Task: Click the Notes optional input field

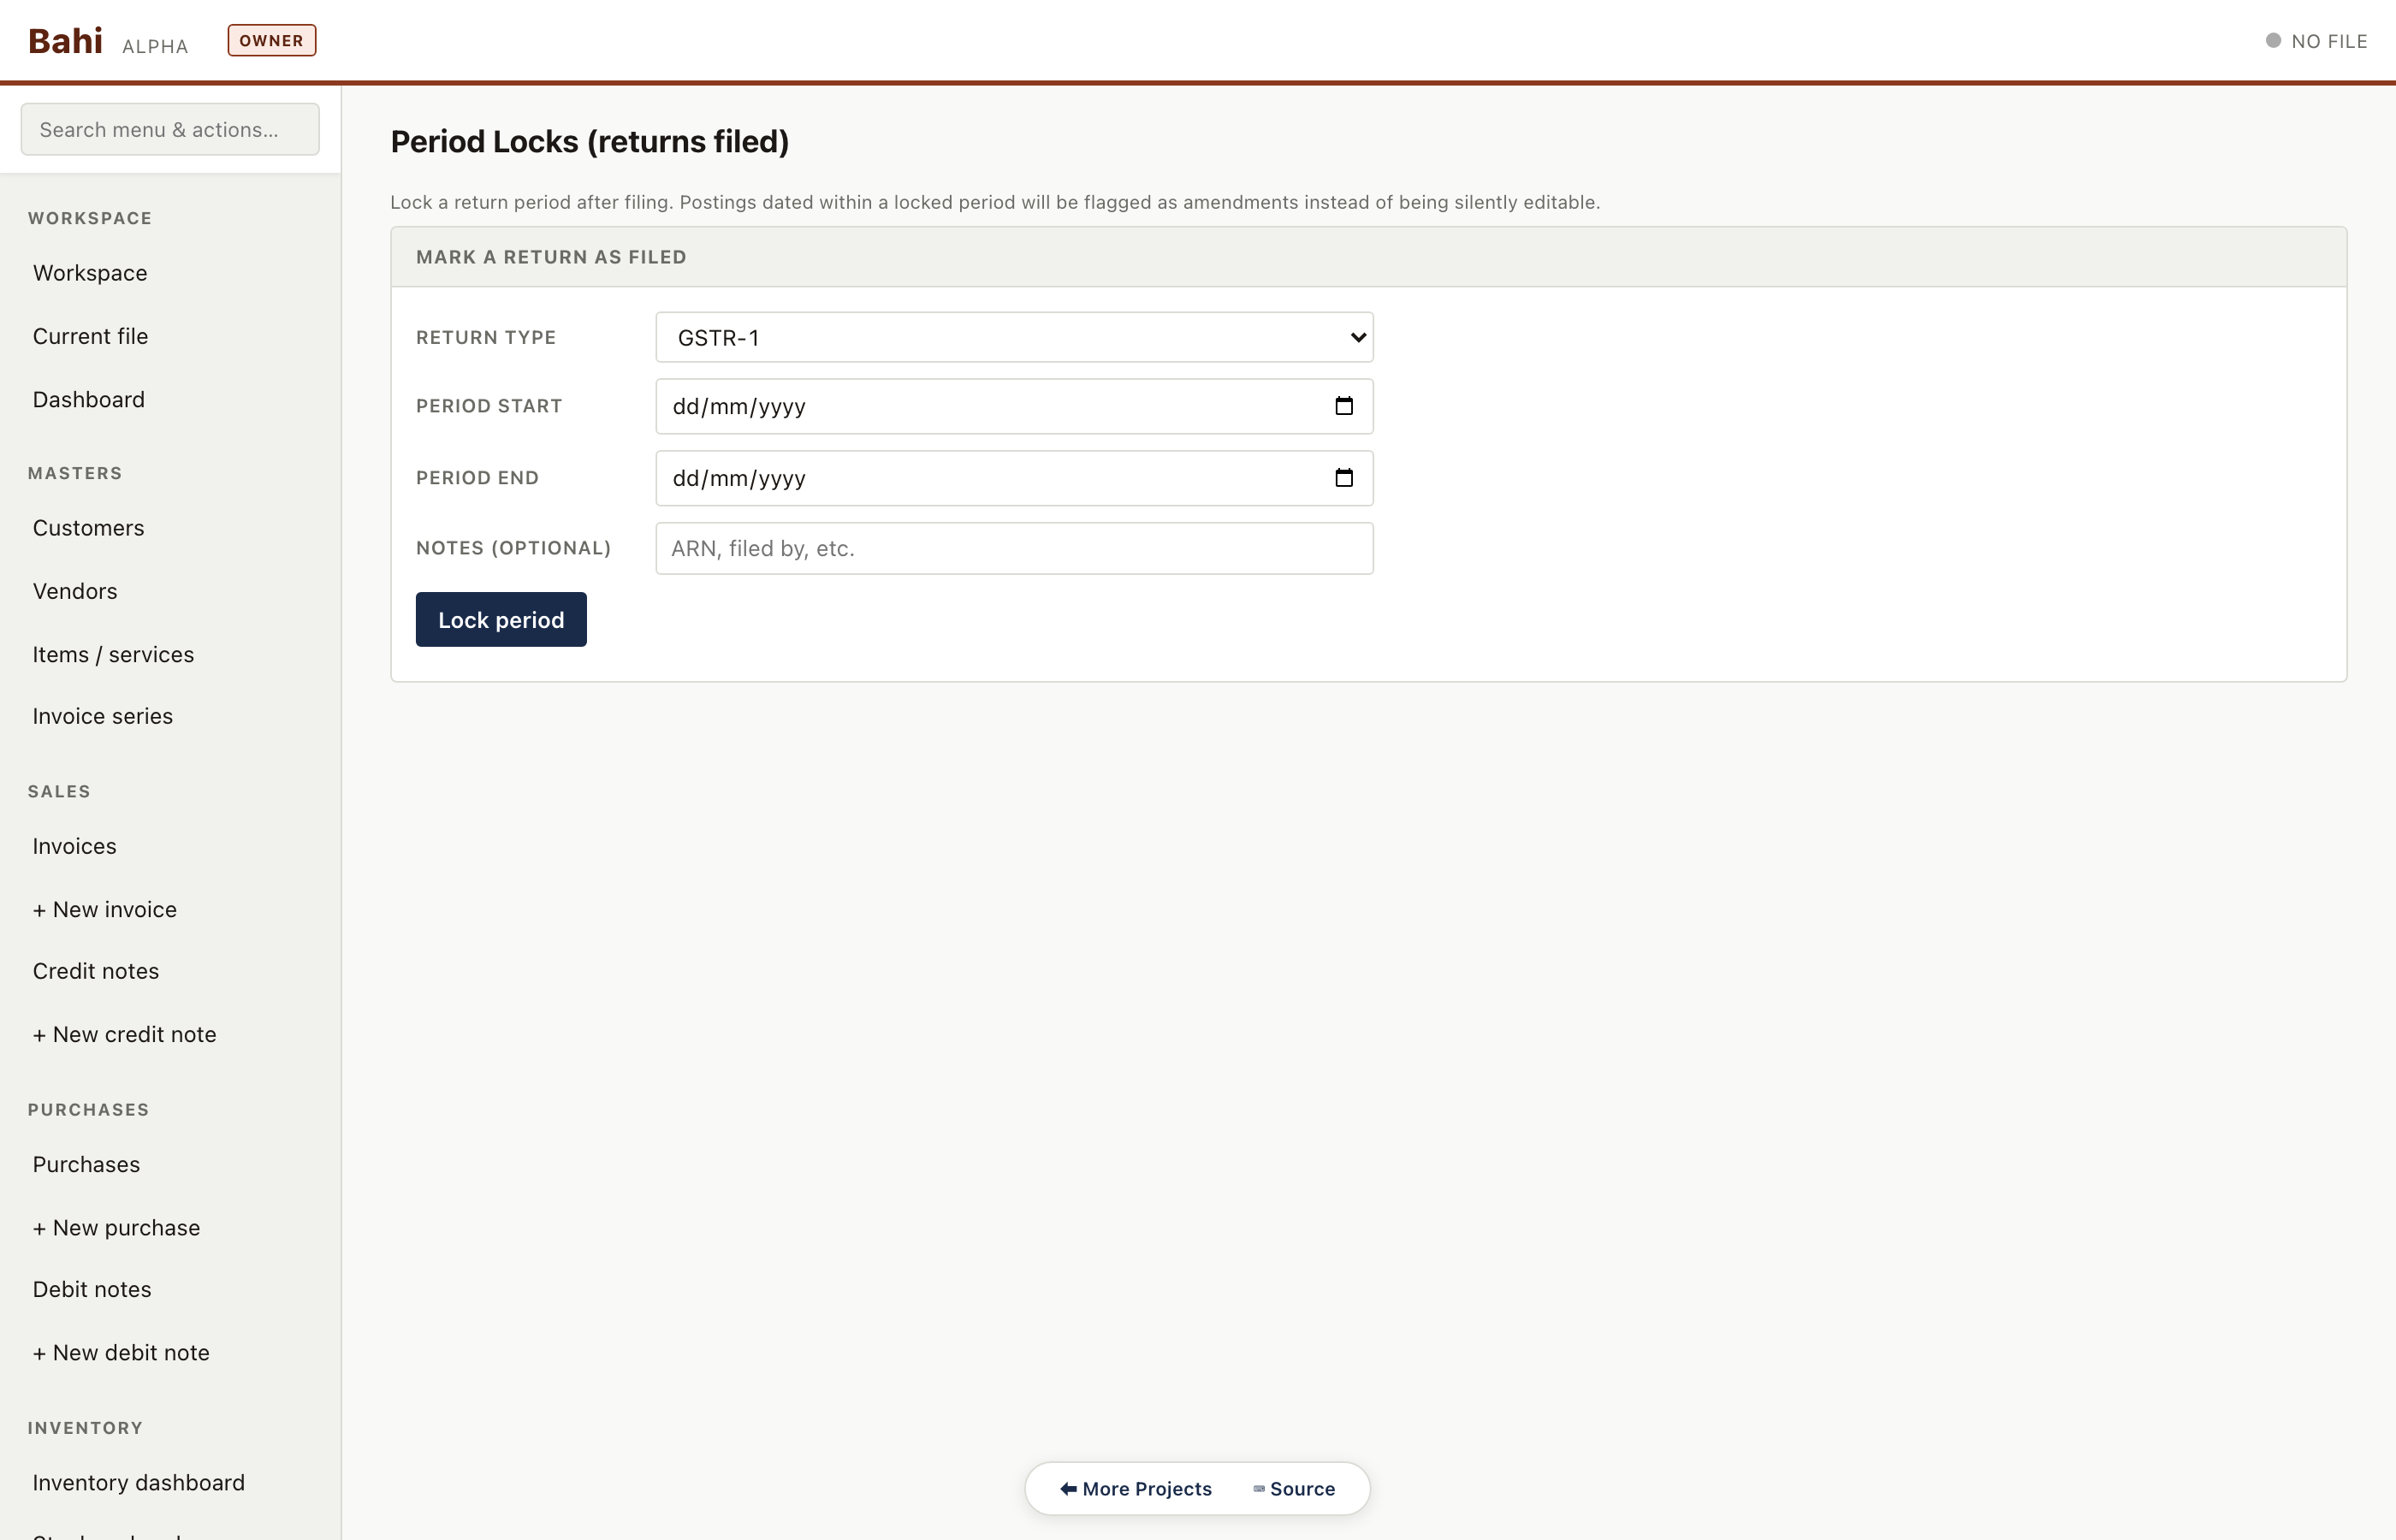Action: (x=1014, y=549)
